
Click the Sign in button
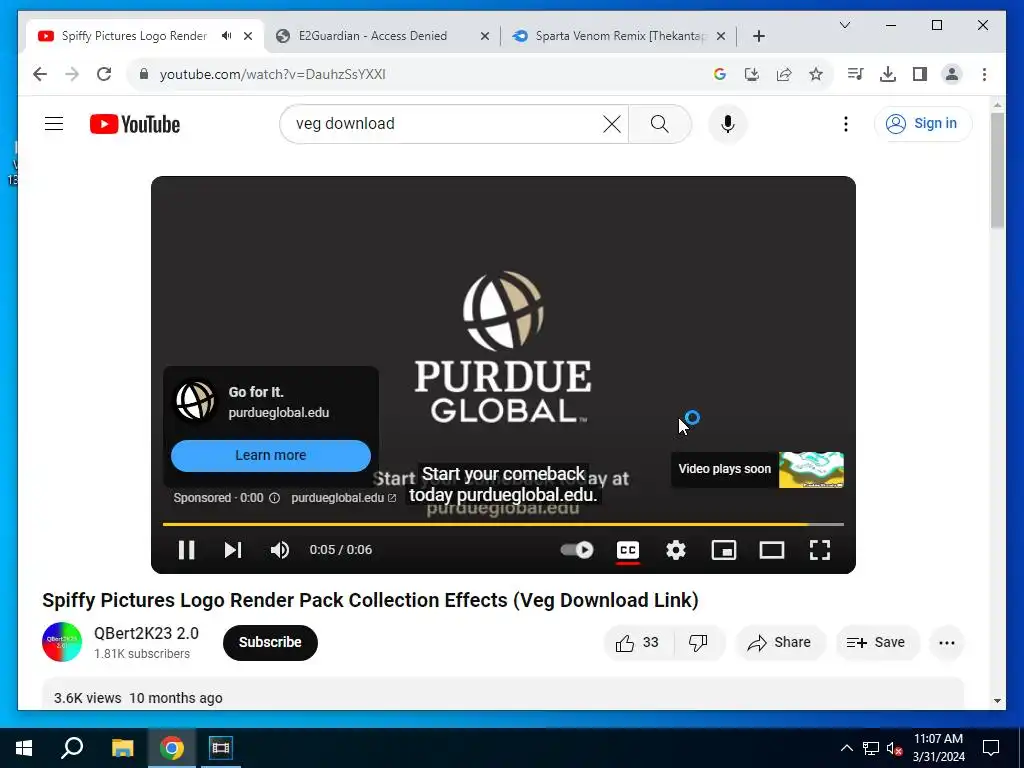923,123
